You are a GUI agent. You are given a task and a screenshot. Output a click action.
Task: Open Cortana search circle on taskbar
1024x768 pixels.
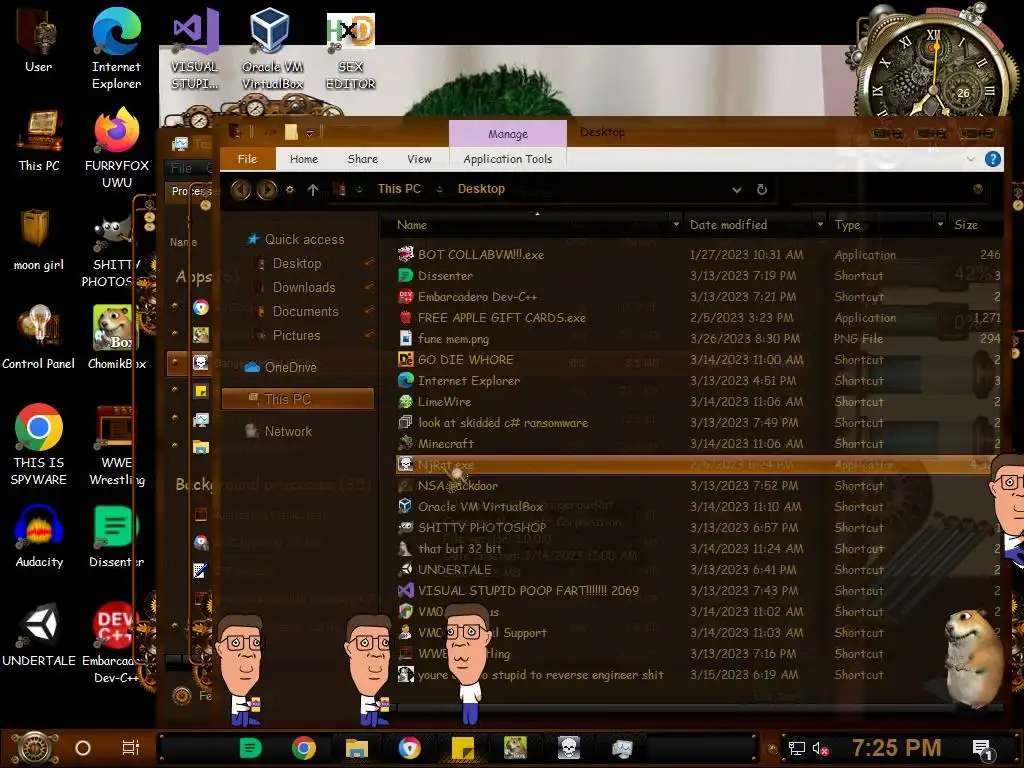tap(83, 748)
